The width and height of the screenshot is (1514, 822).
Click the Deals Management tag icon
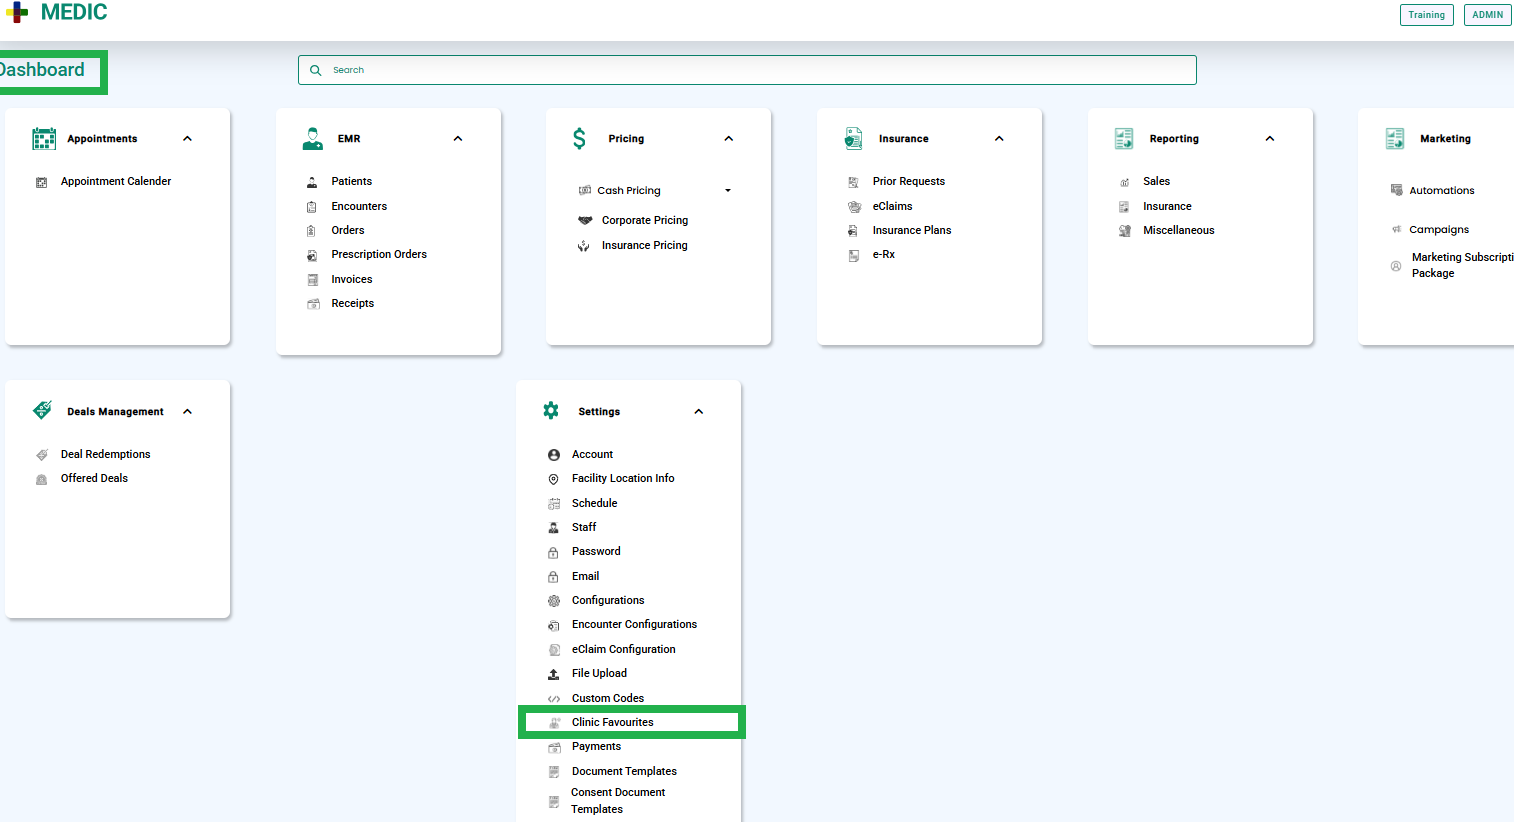[x=42, y=411]
